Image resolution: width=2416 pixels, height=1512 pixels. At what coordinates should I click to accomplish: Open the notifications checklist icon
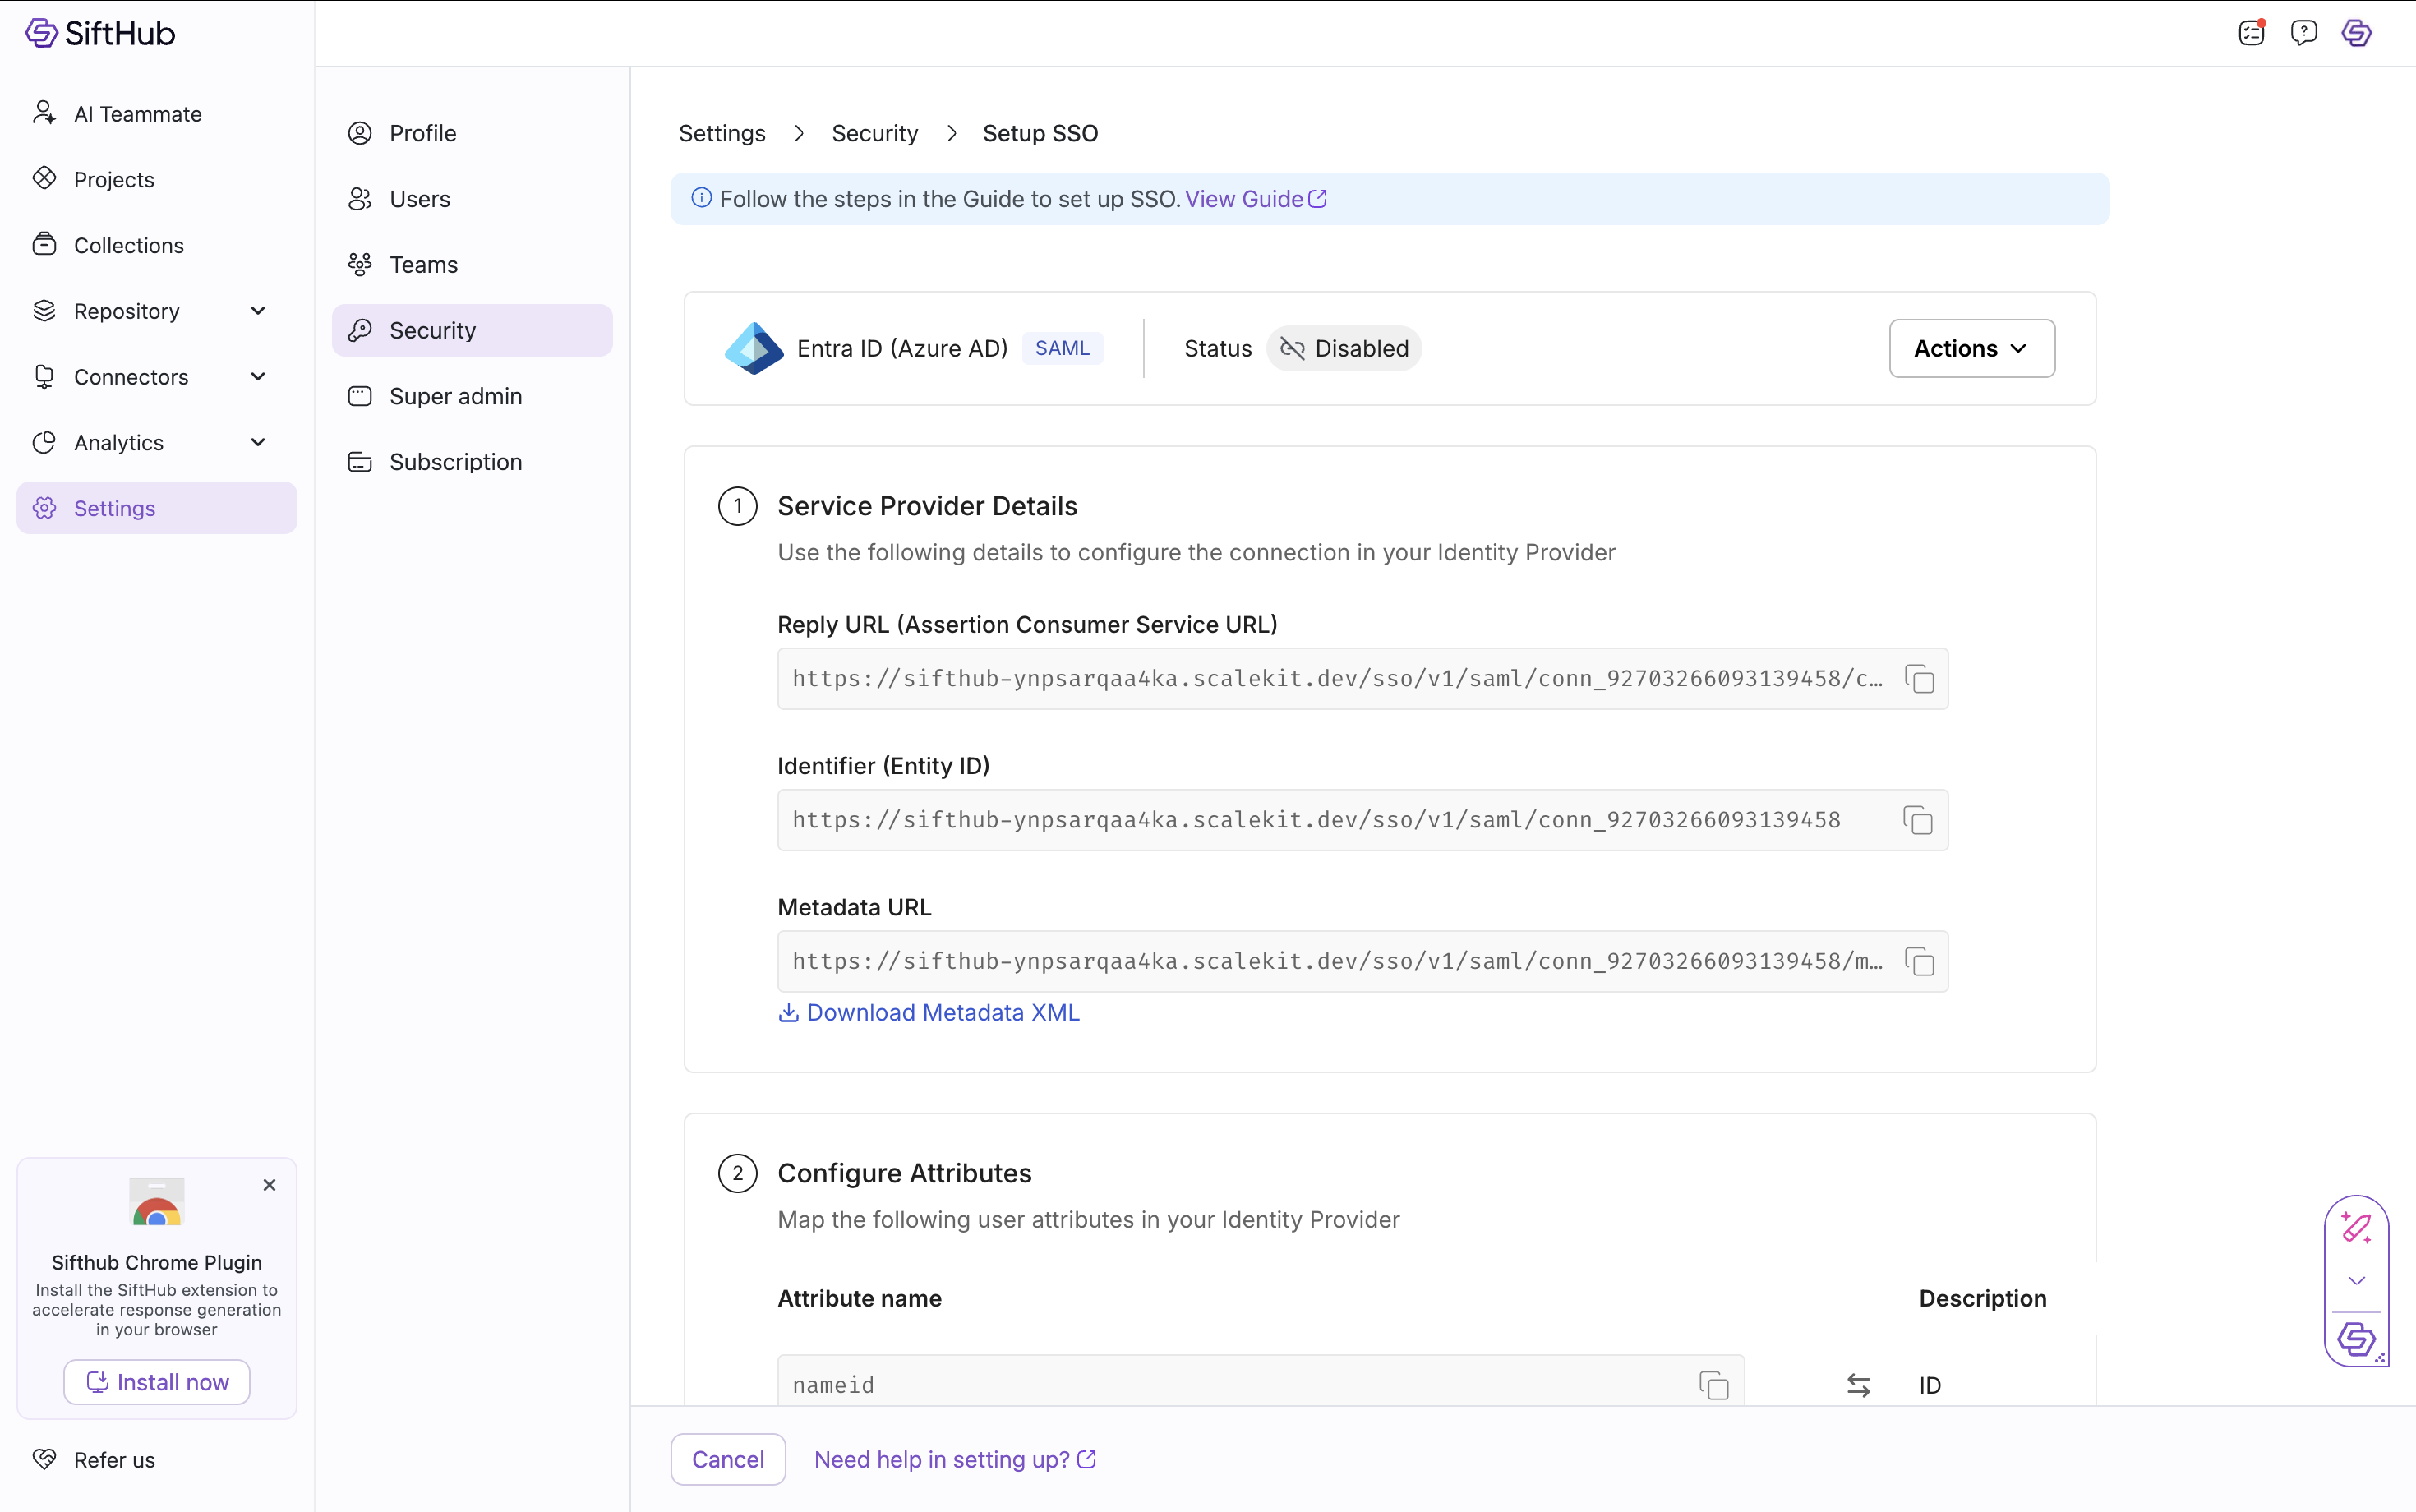[2251, 33]
